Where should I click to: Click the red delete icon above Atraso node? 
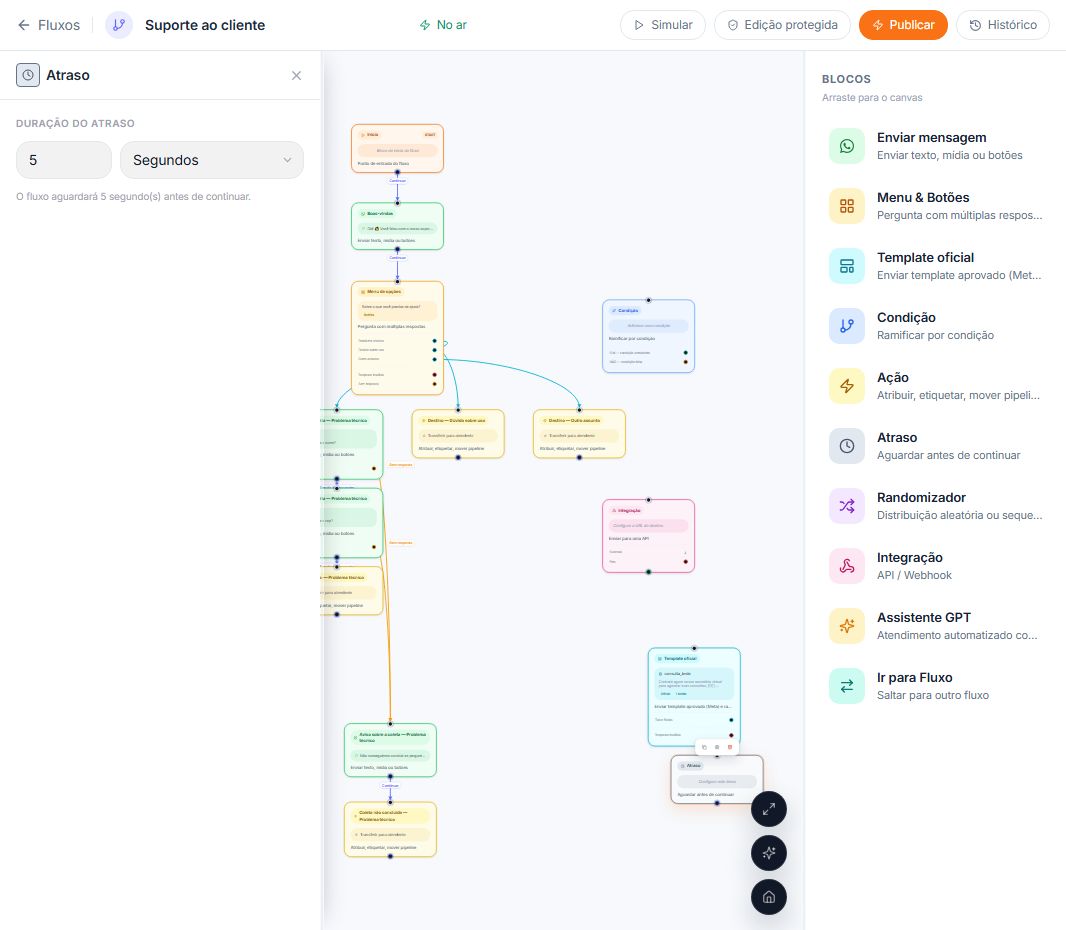click(730, 747)
